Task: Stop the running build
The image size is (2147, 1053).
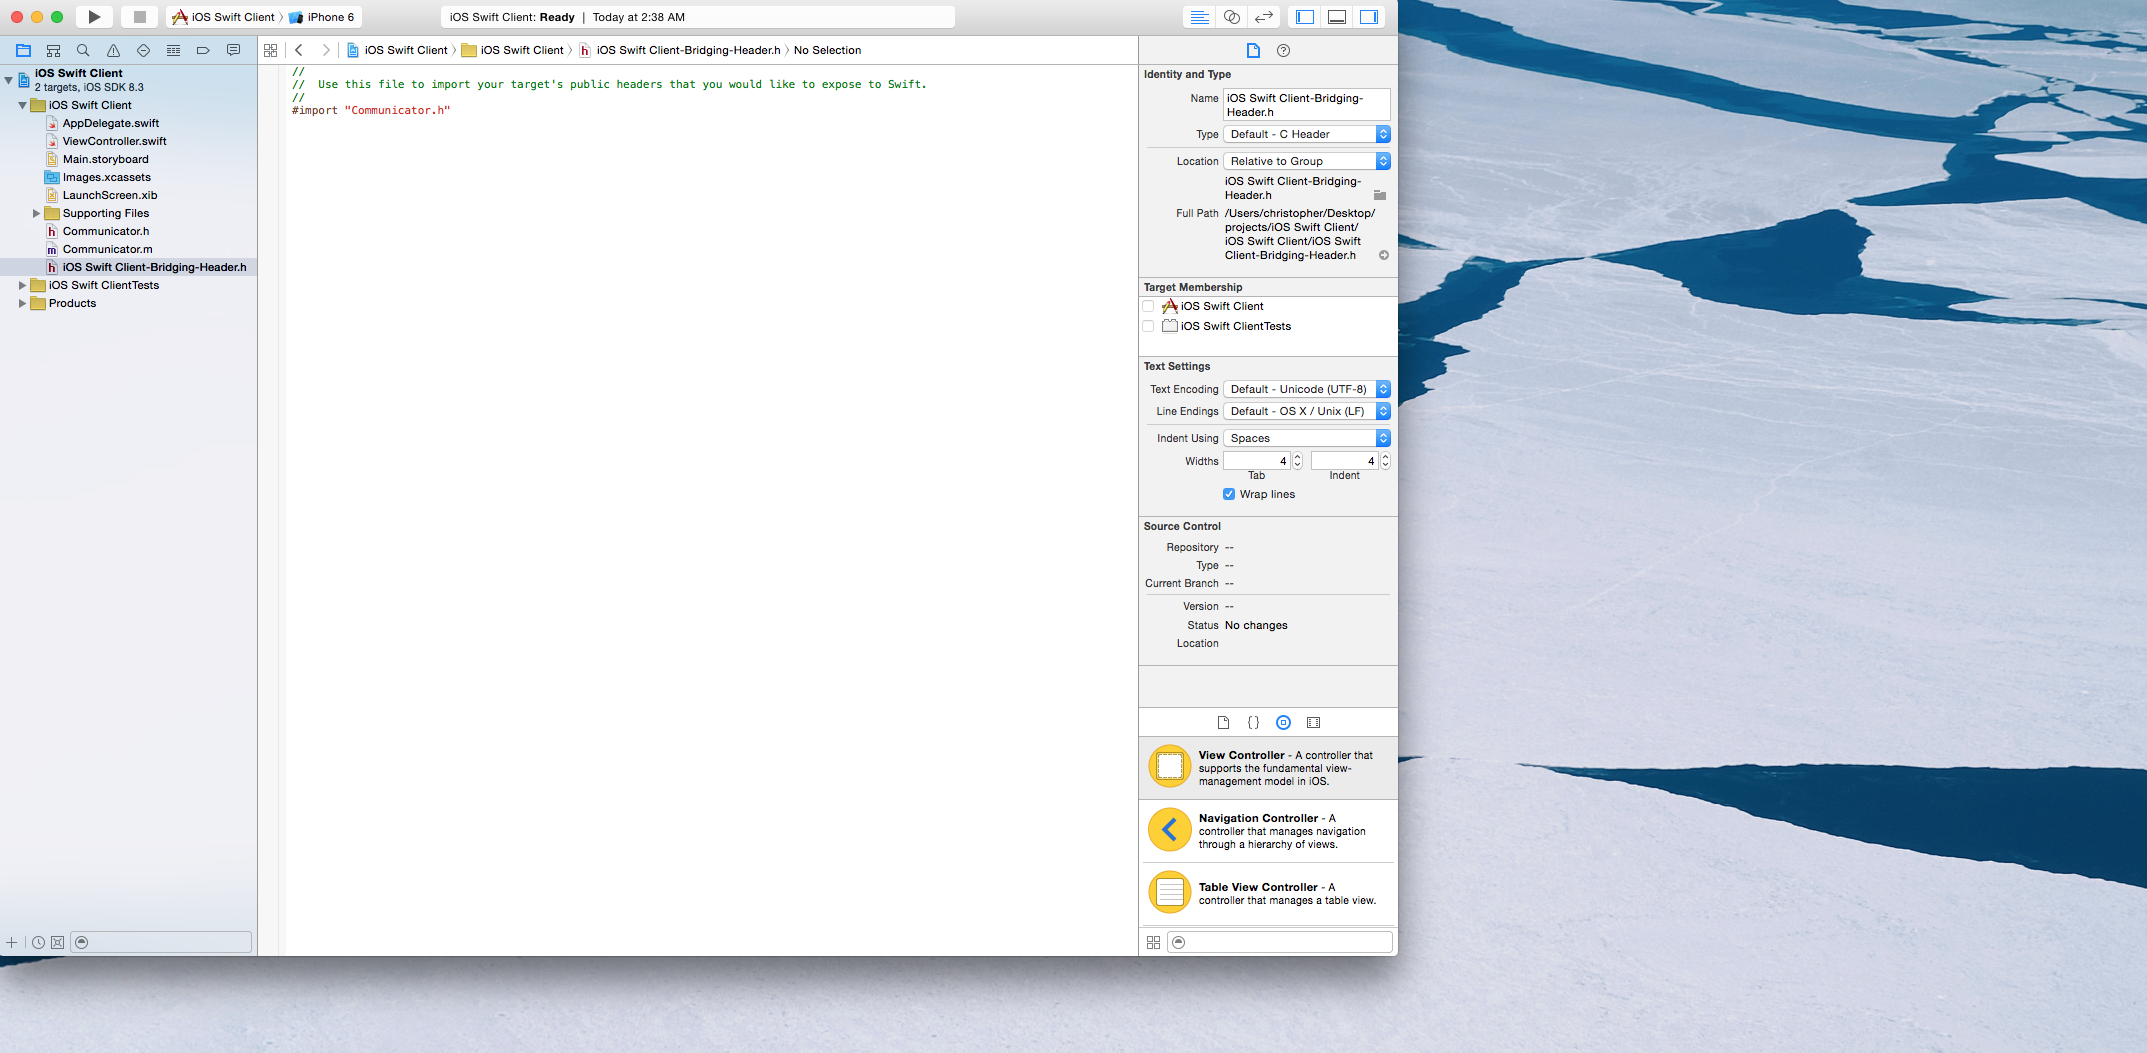Action: (x=139, y=17)
